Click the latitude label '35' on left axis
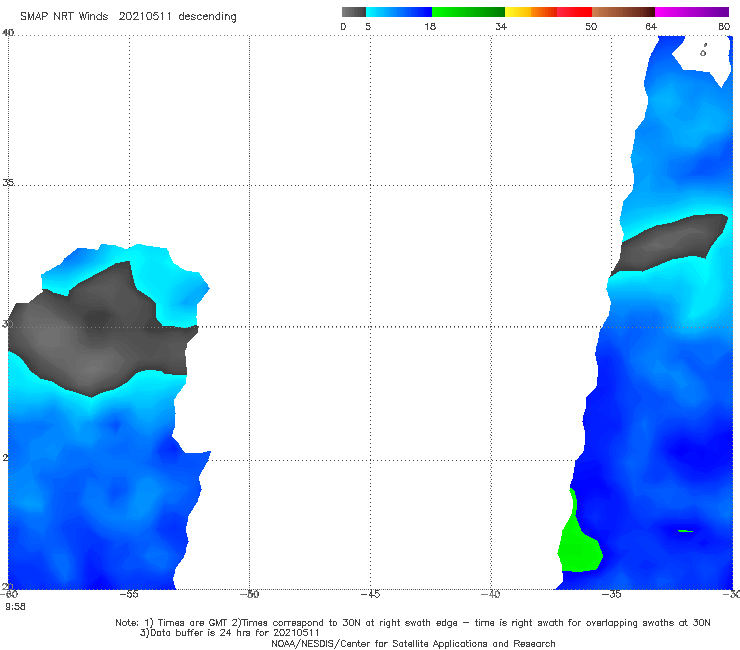 pyautogui.click(x=8, y=182)
